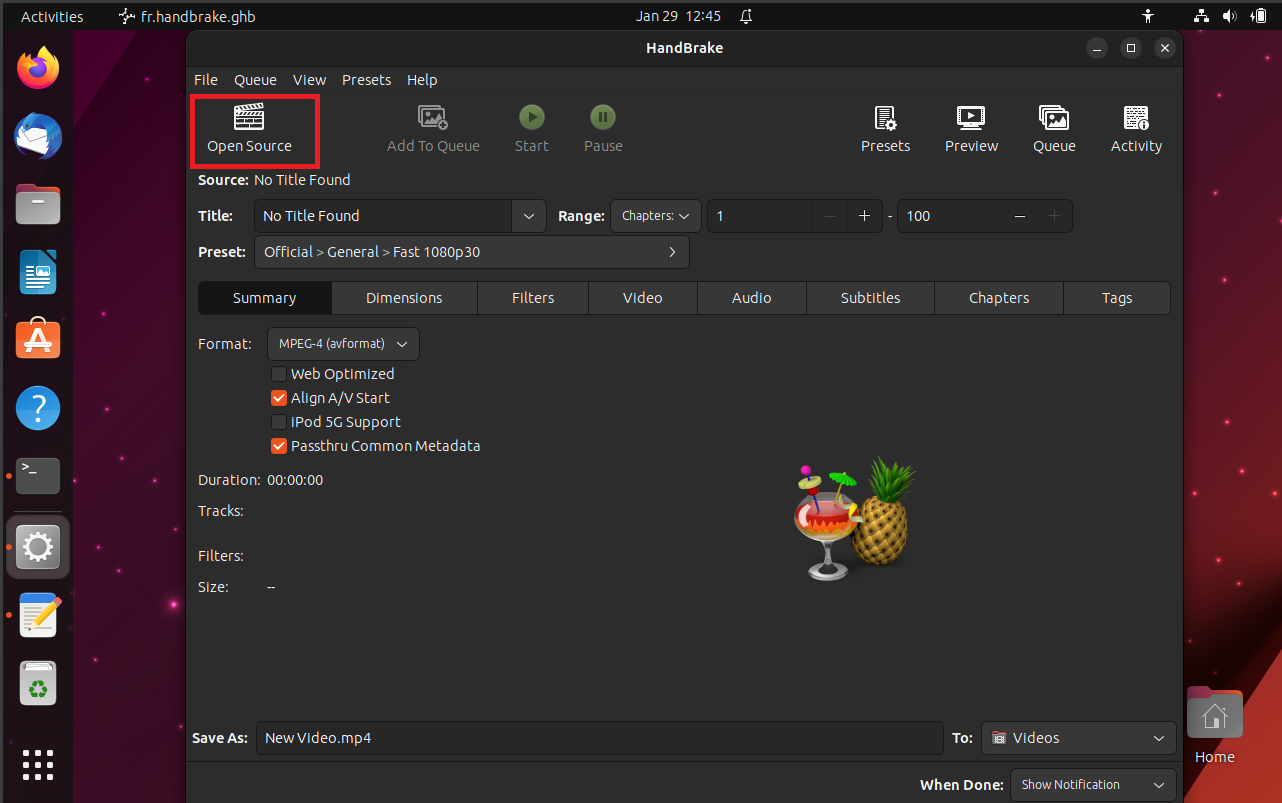This screenshot has height=803, width=1282.
Task: Uncheck Passthru Common Metadata
Action: pos(278,445)
